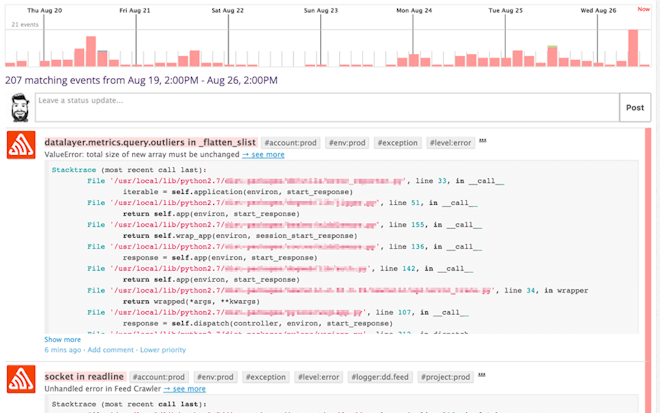Image resolution: width=660 pixels, height=413 pixels.
Task: Click 'Lower priority' under first event
Action: click(163, 350)
